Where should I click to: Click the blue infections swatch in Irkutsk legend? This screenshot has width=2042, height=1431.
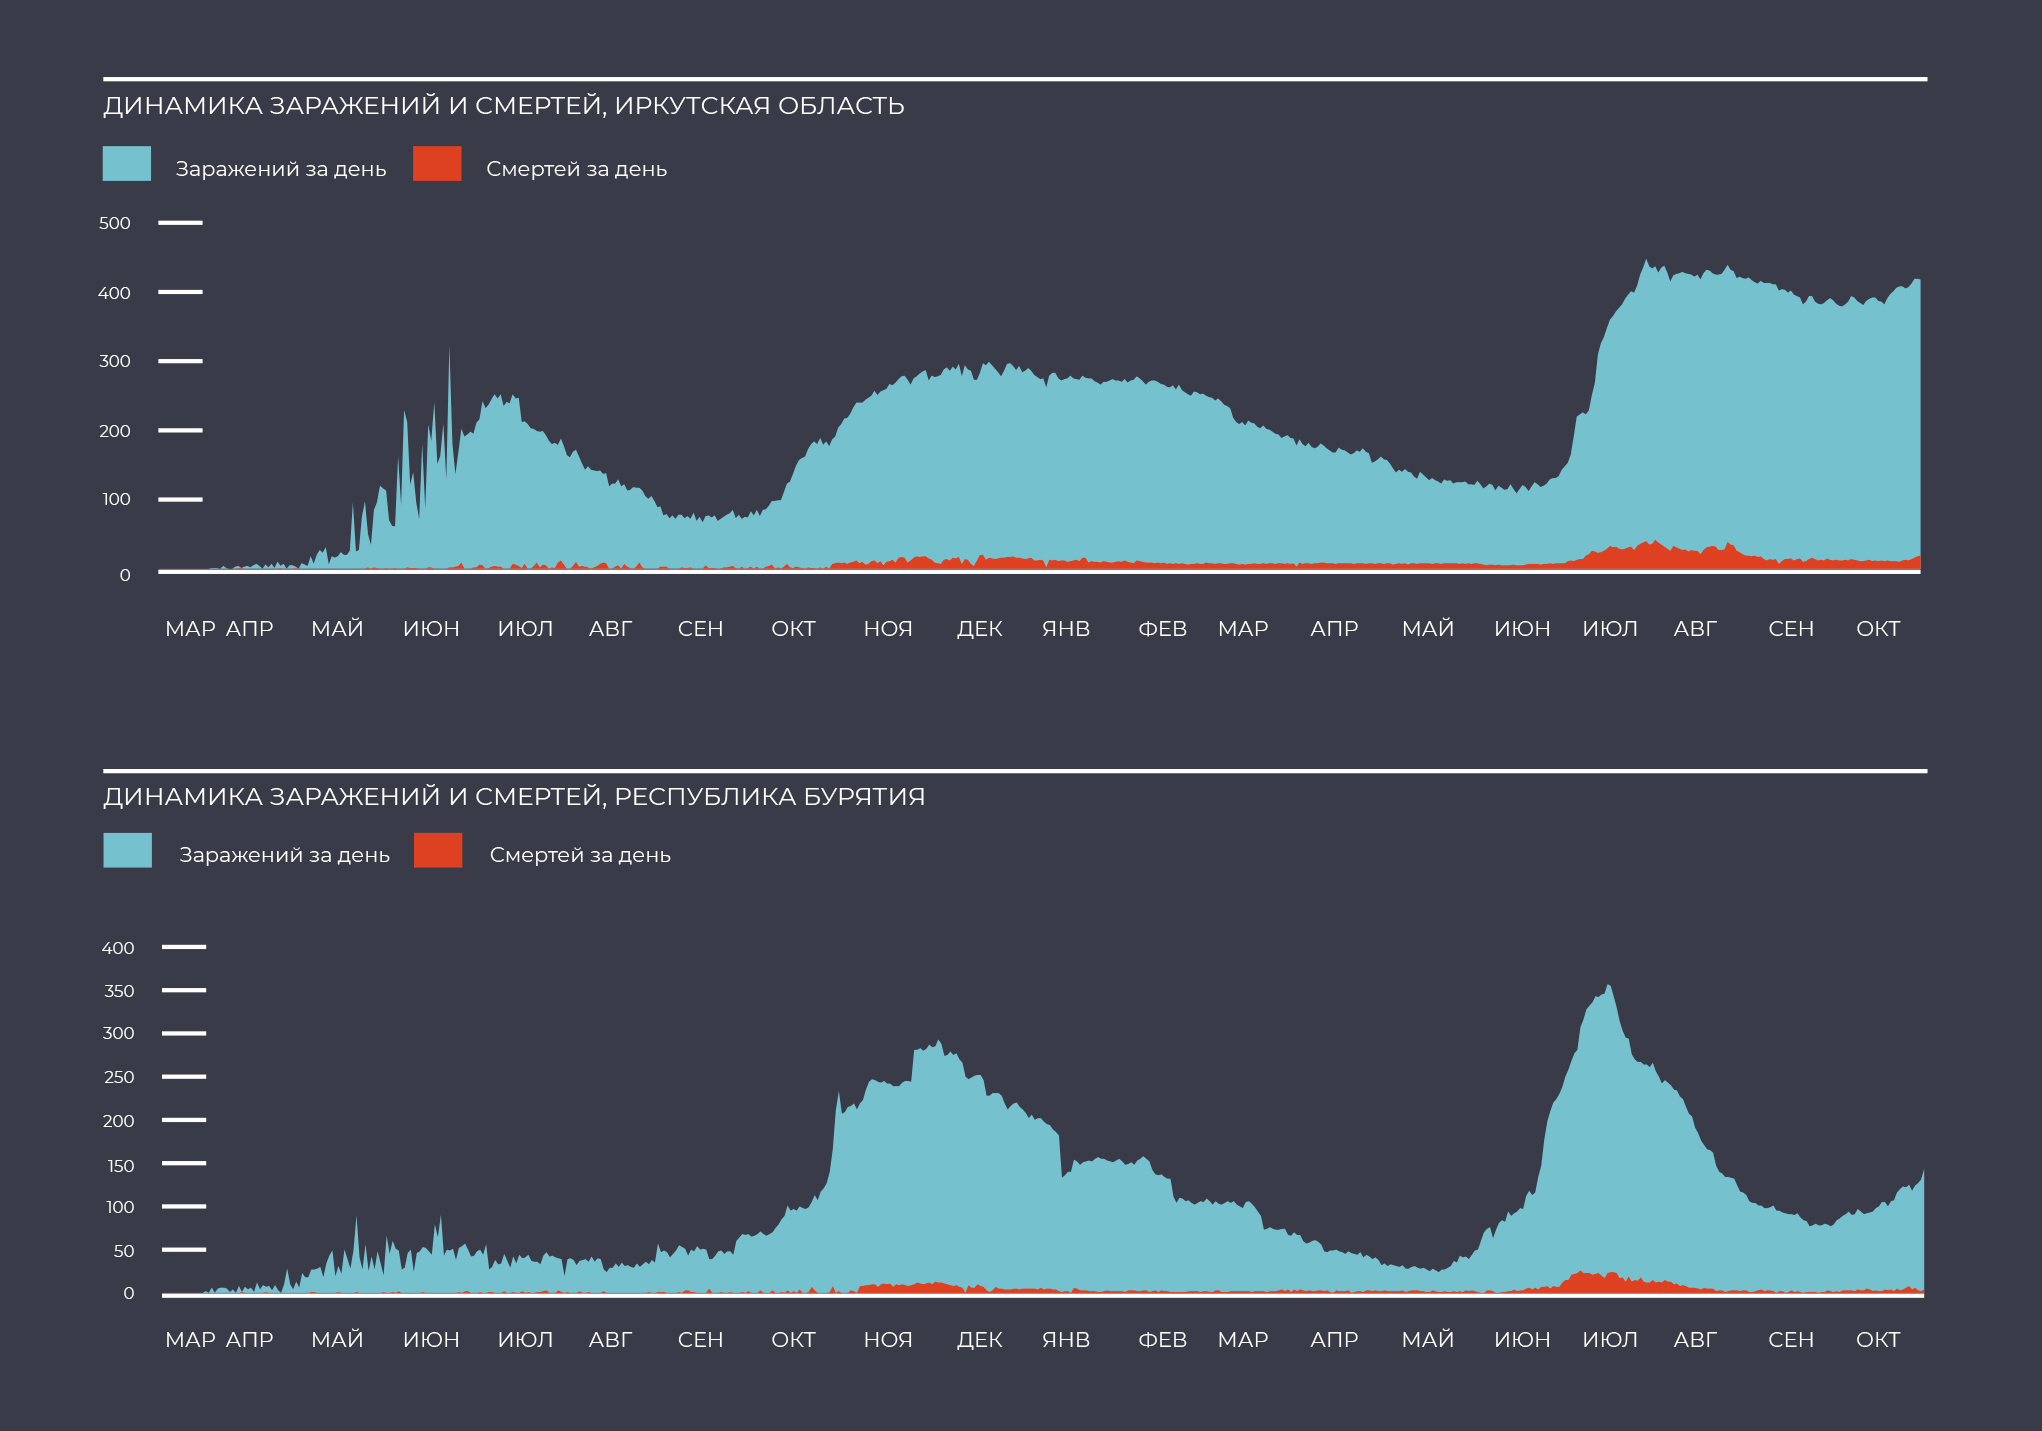tap(127, 164)
